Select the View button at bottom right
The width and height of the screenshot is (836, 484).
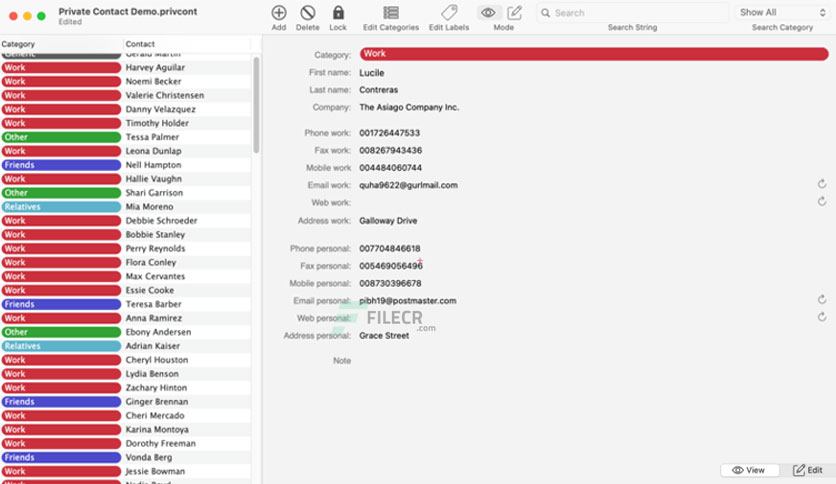pos(749,470)
